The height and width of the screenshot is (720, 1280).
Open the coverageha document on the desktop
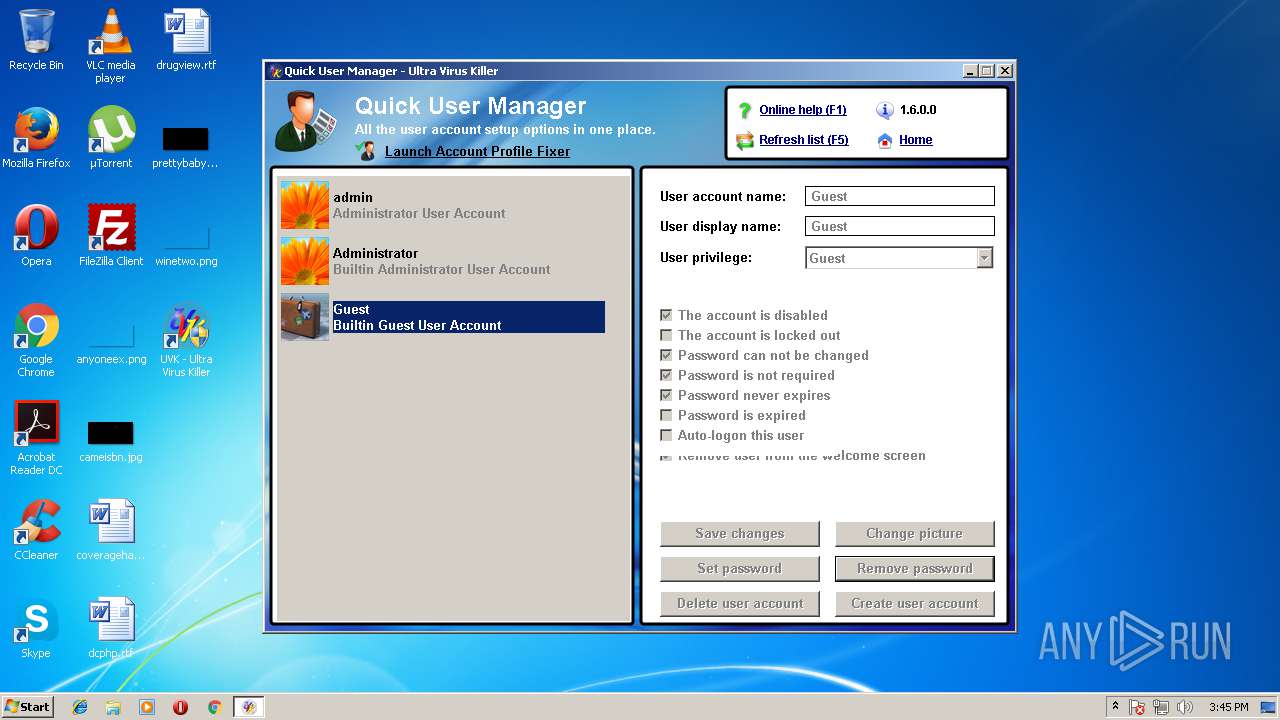[110, 530]
